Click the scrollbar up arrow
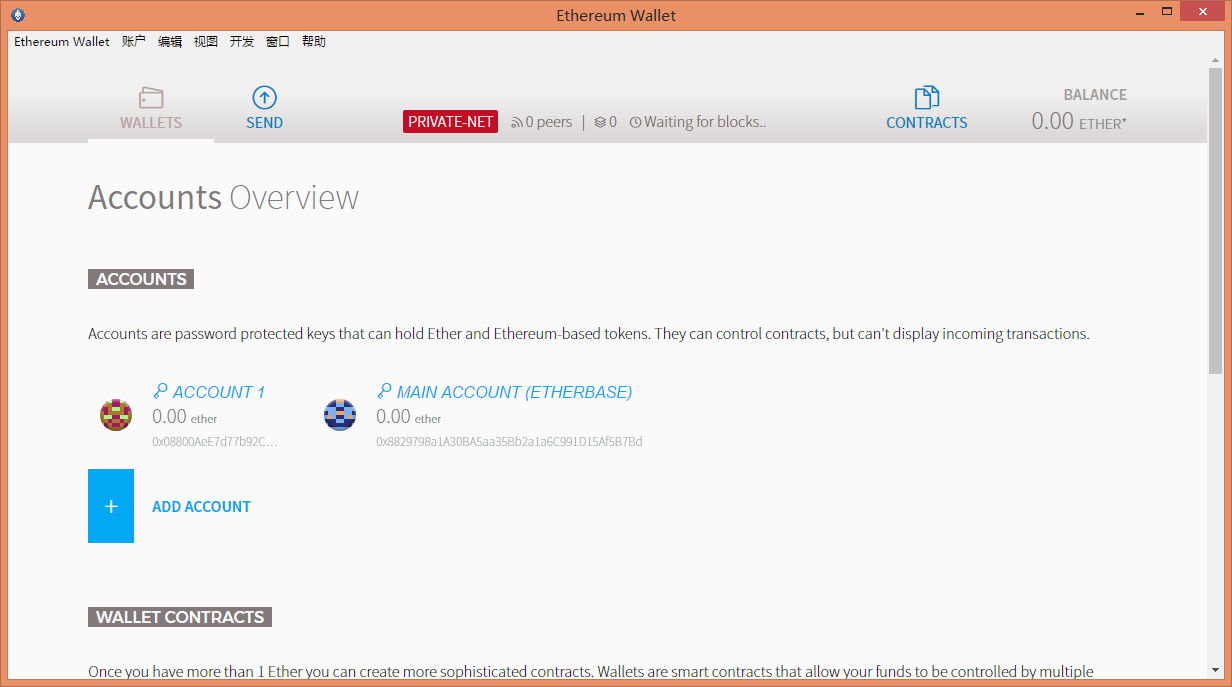This screenshot has height=687, width=1232. click(x=1215, y=60)
